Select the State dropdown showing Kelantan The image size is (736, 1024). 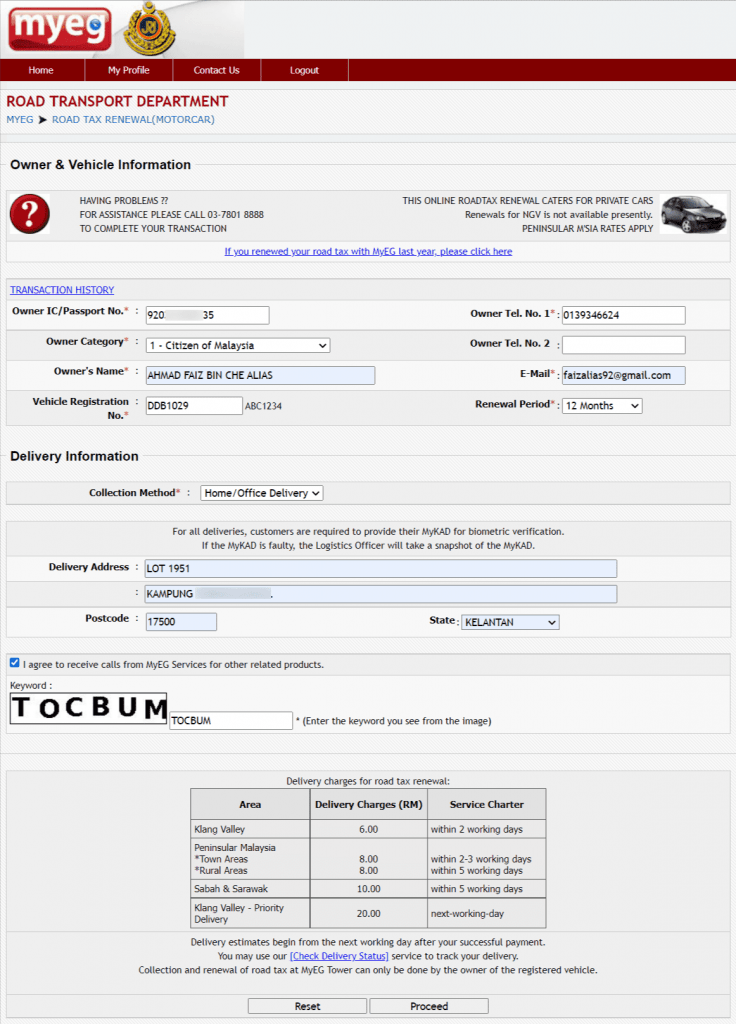click(509, 622)
